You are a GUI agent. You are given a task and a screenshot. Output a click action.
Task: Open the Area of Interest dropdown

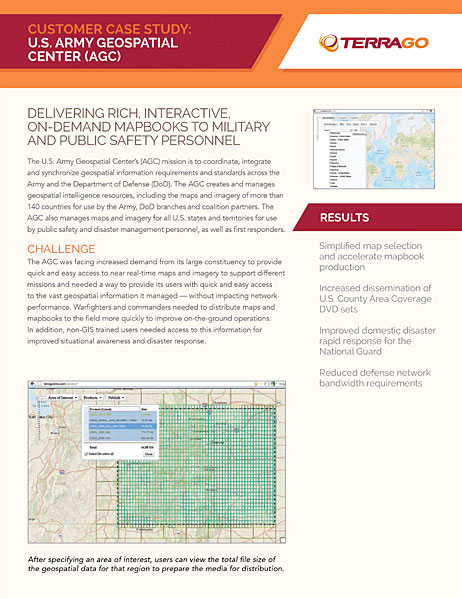(63, 397)
